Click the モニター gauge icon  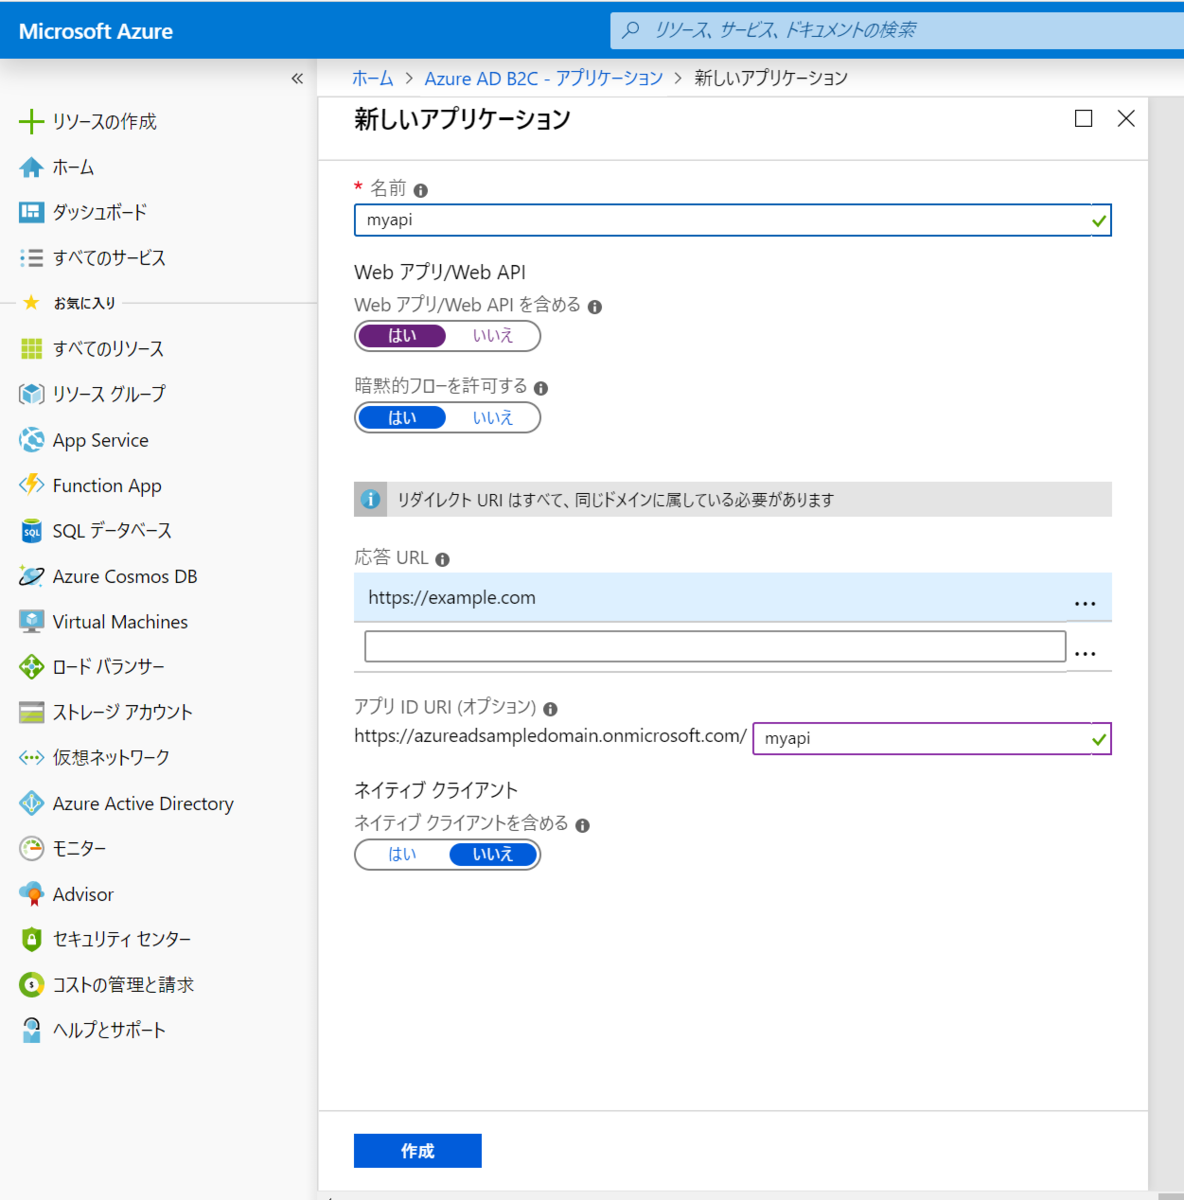[31, 848]
